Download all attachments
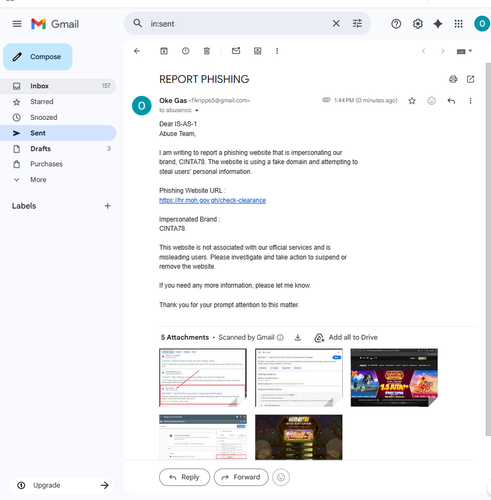The image size is (491, 500). tap(298, 338)
